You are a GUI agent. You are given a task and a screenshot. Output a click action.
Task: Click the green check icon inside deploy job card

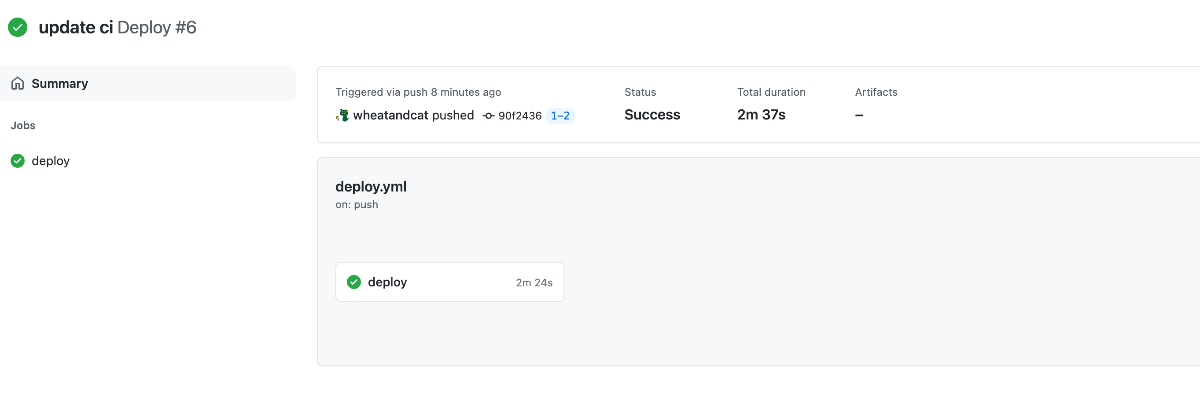(353, 282)
